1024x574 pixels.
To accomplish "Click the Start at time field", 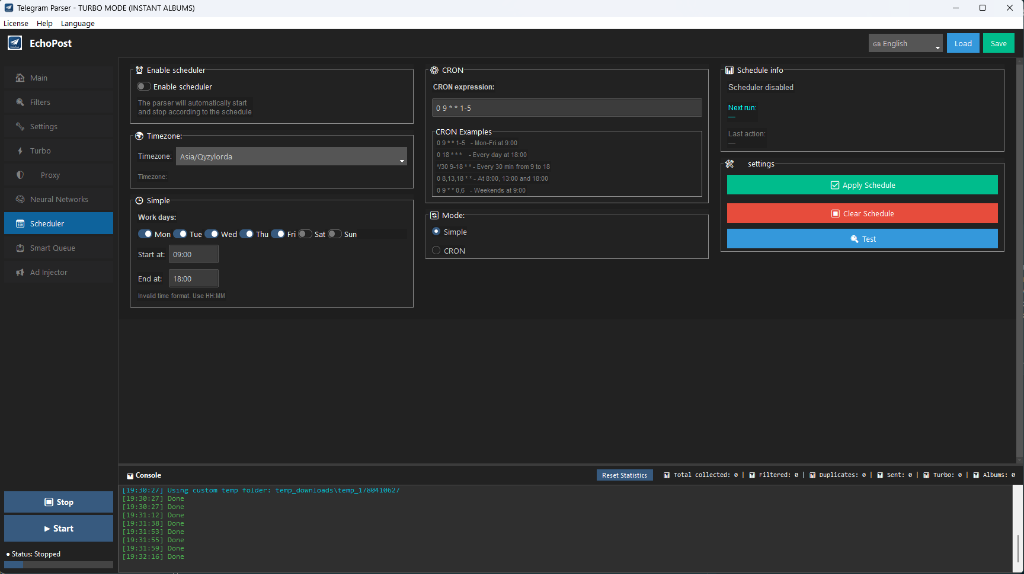I will 194,254.
